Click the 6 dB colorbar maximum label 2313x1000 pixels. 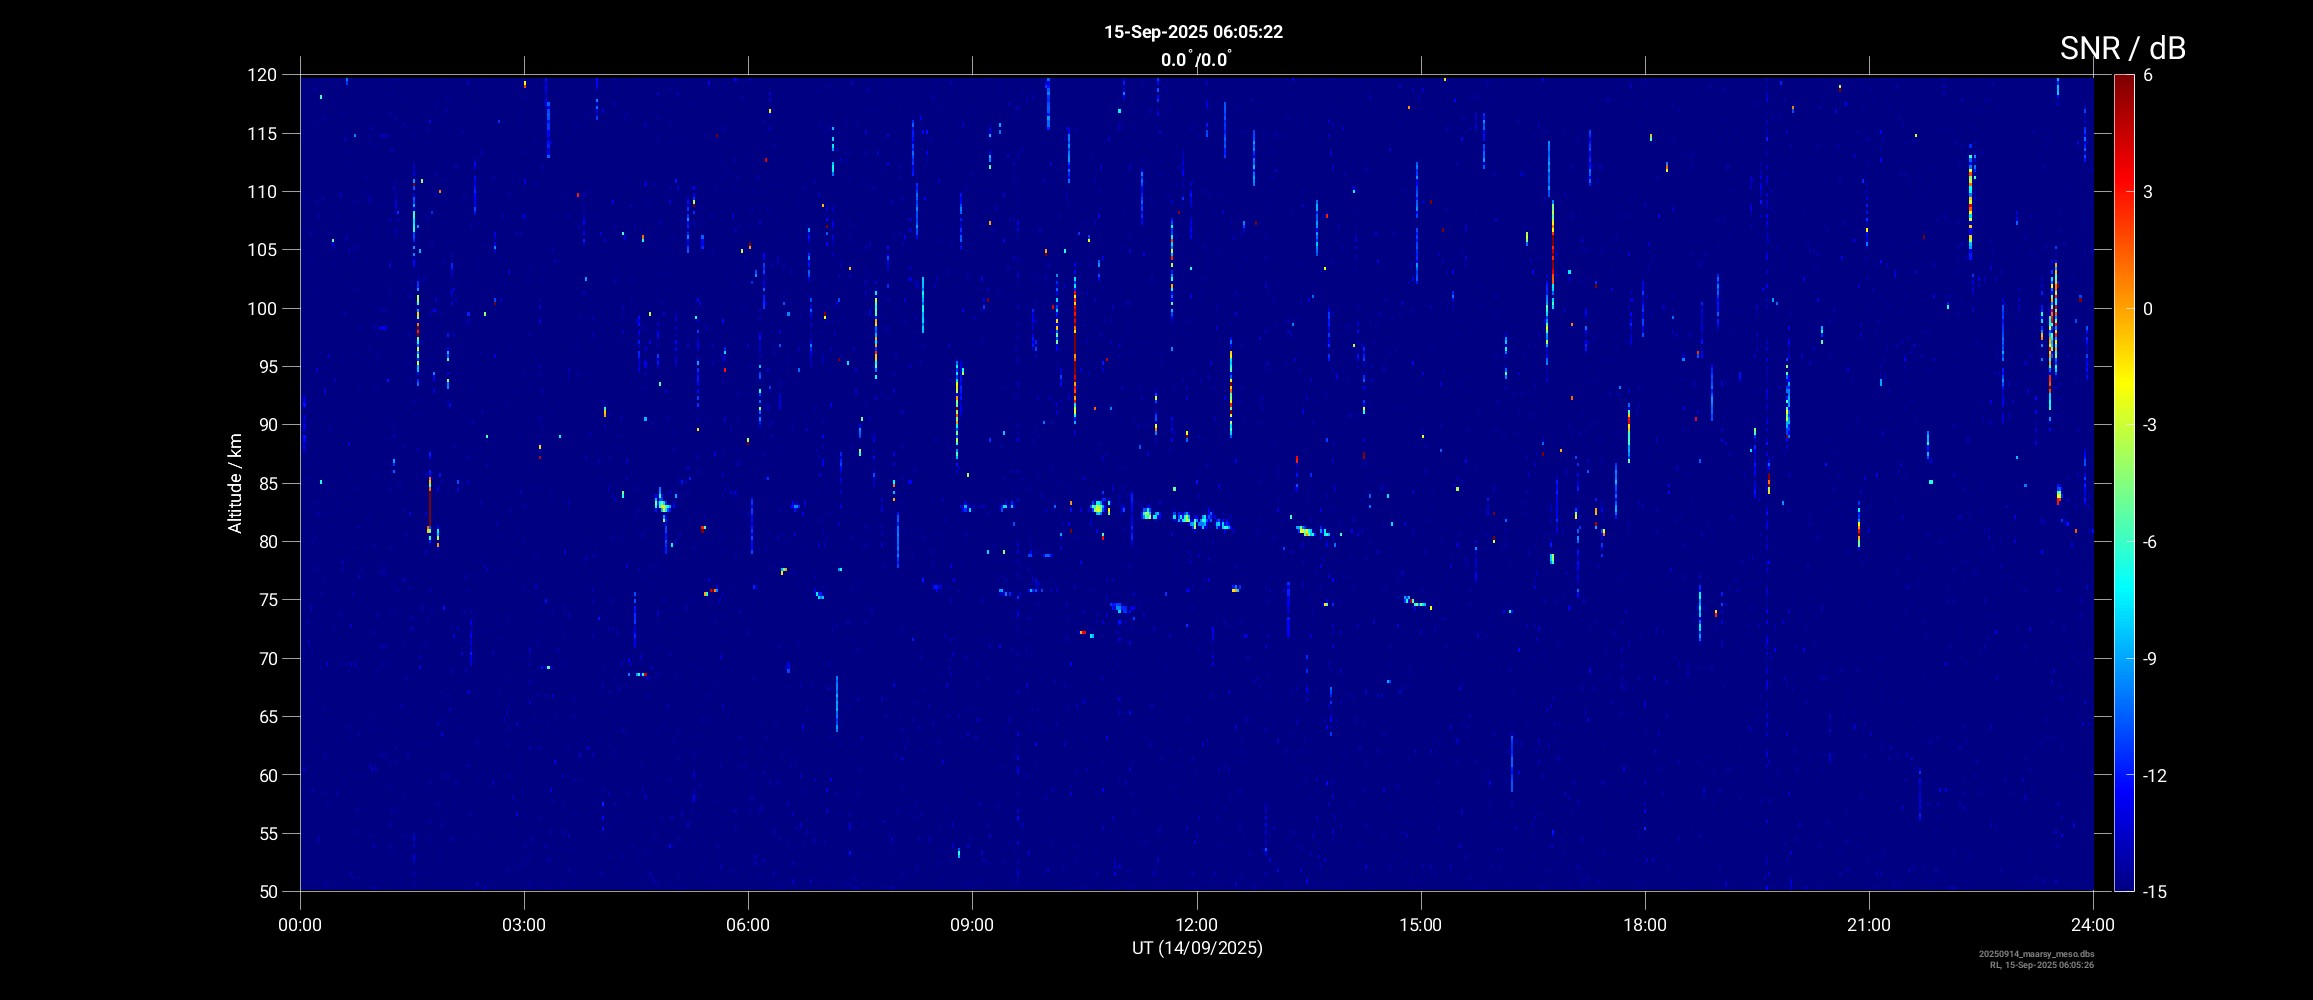[x=2148, y=76]
